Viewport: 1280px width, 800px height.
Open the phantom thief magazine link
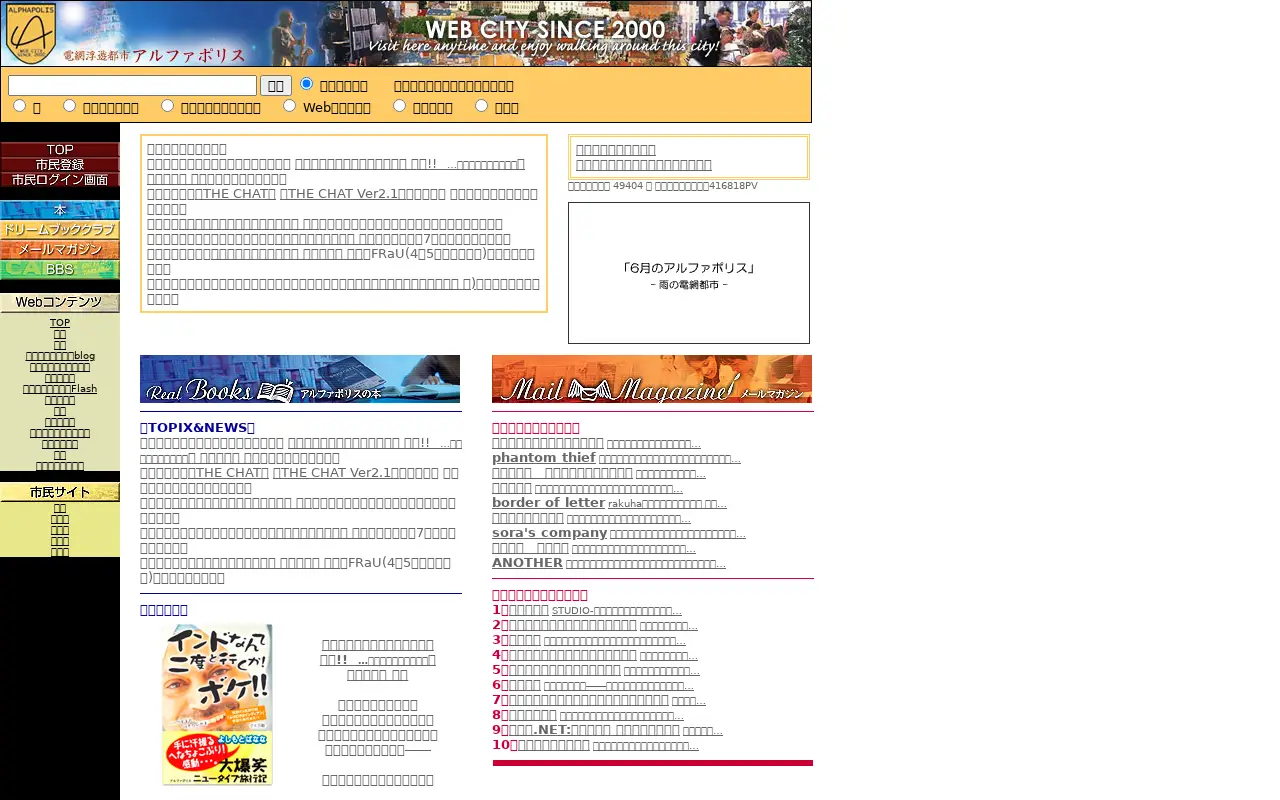(544, 458)
